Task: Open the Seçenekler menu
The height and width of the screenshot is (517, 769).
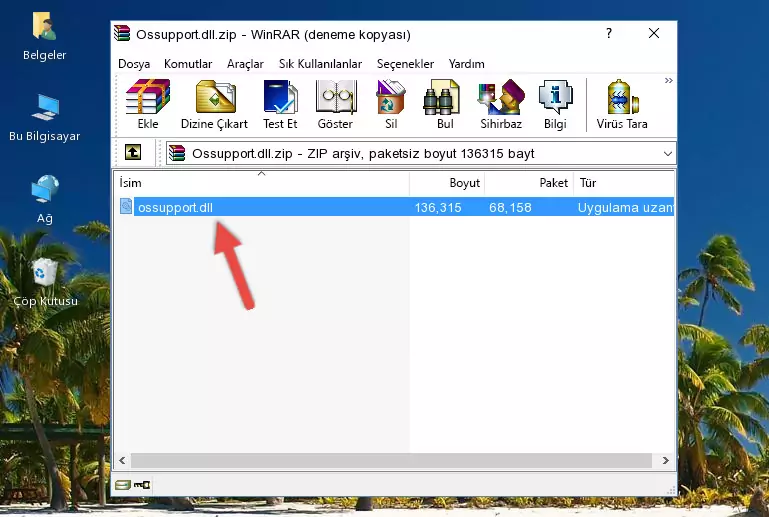Action: click(x=405, y=64)
